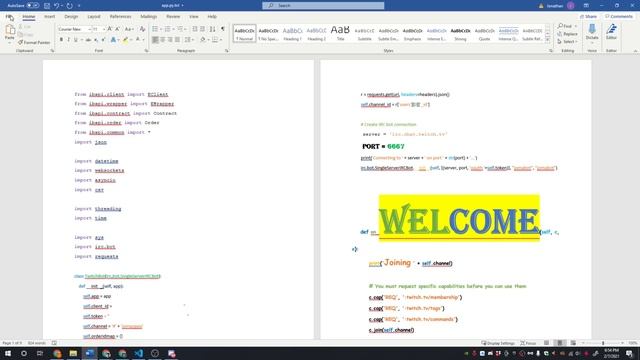Viewport: 640px width, 360px height.
Task: Click the Replace button
Action: [567, 34]
